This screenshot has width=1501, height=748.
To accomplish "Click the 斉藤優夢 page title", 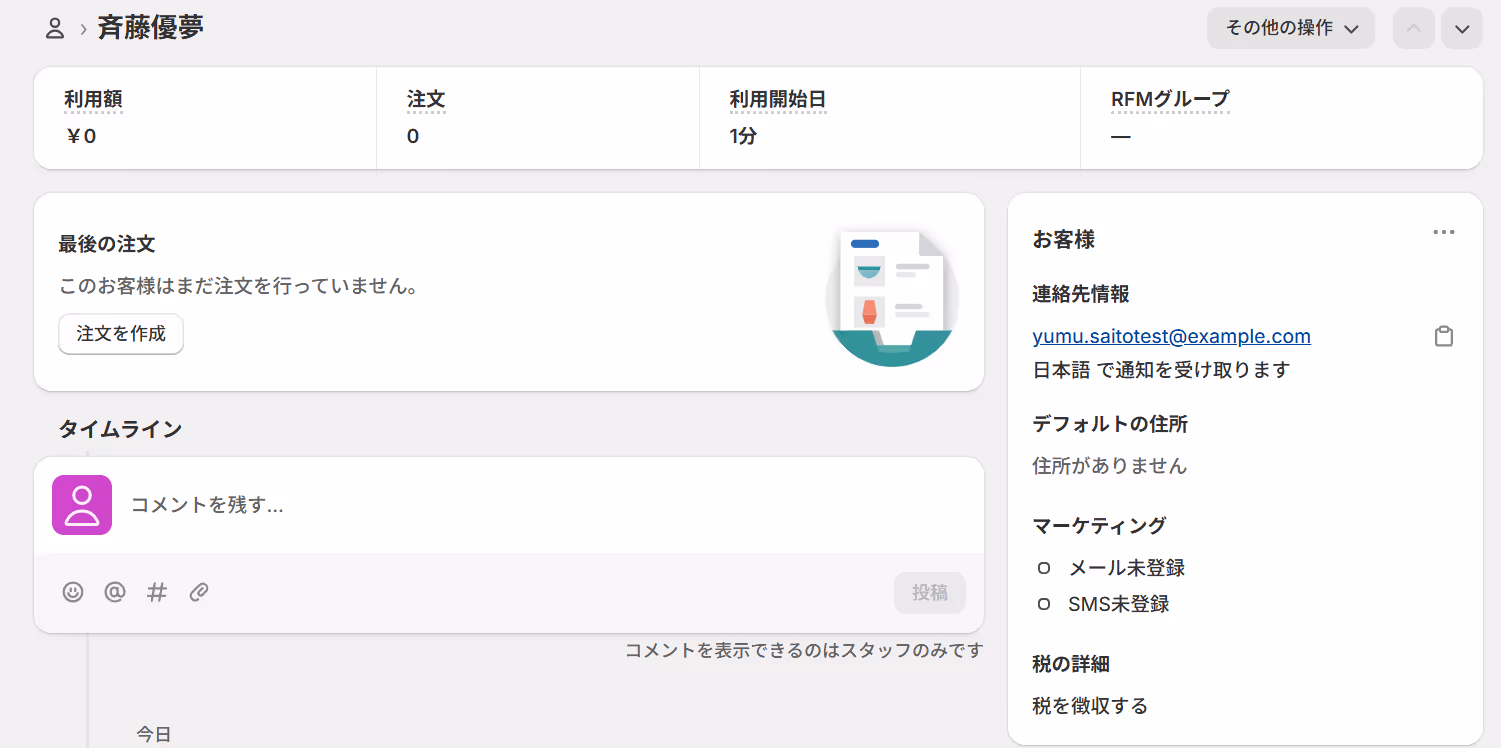I will 151,28.
